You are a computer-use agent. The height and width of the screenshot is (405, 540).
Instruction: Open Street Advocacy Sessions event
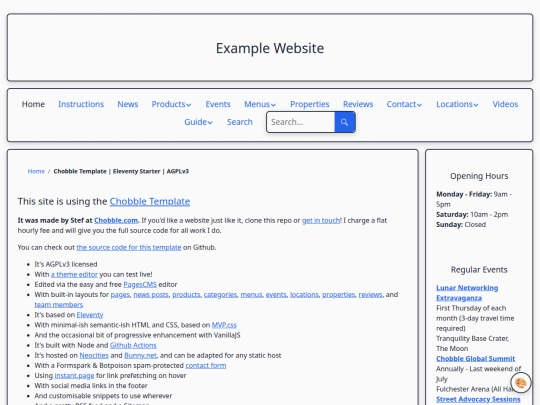478,399
